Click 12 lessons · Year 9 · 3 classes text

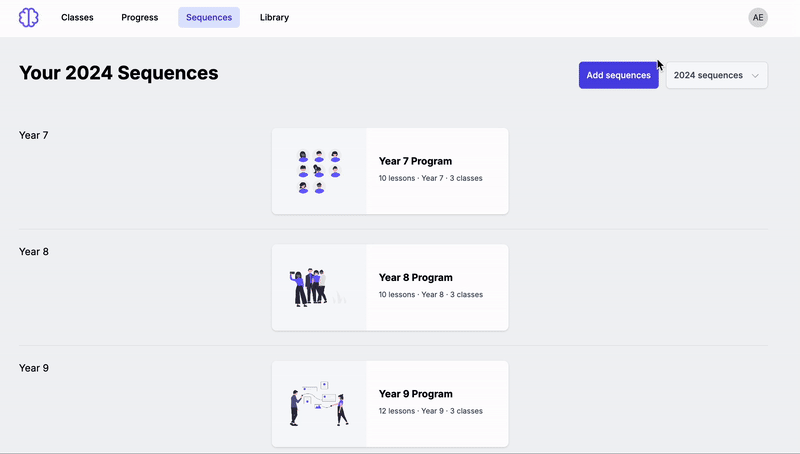click(431, 411)
